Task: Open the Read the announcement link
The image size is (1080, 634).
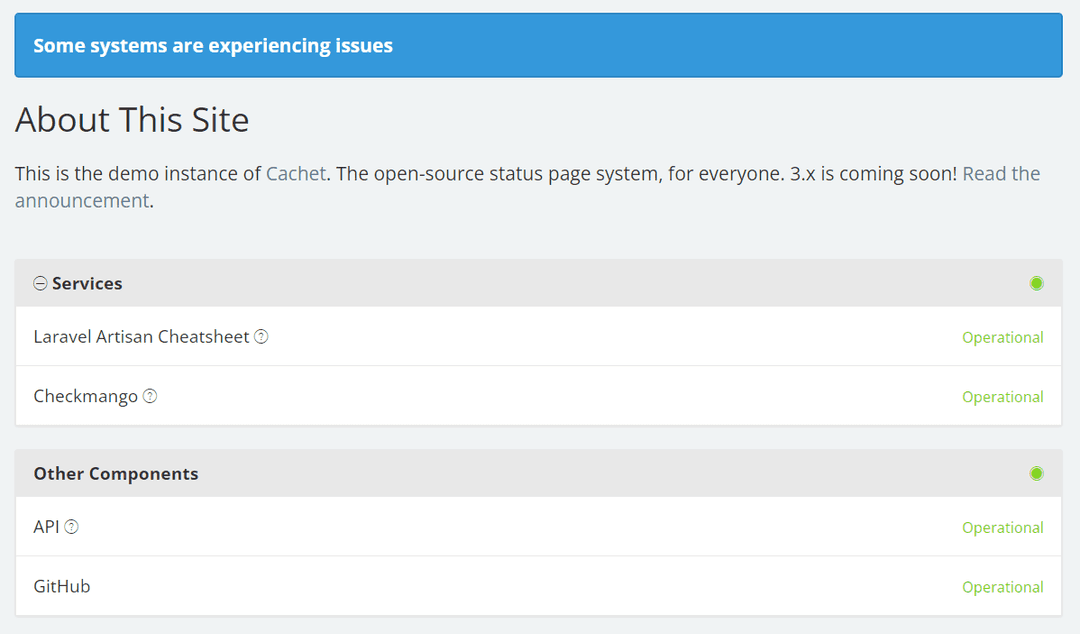Action: pyautogui.click(x=1001, y=173)
